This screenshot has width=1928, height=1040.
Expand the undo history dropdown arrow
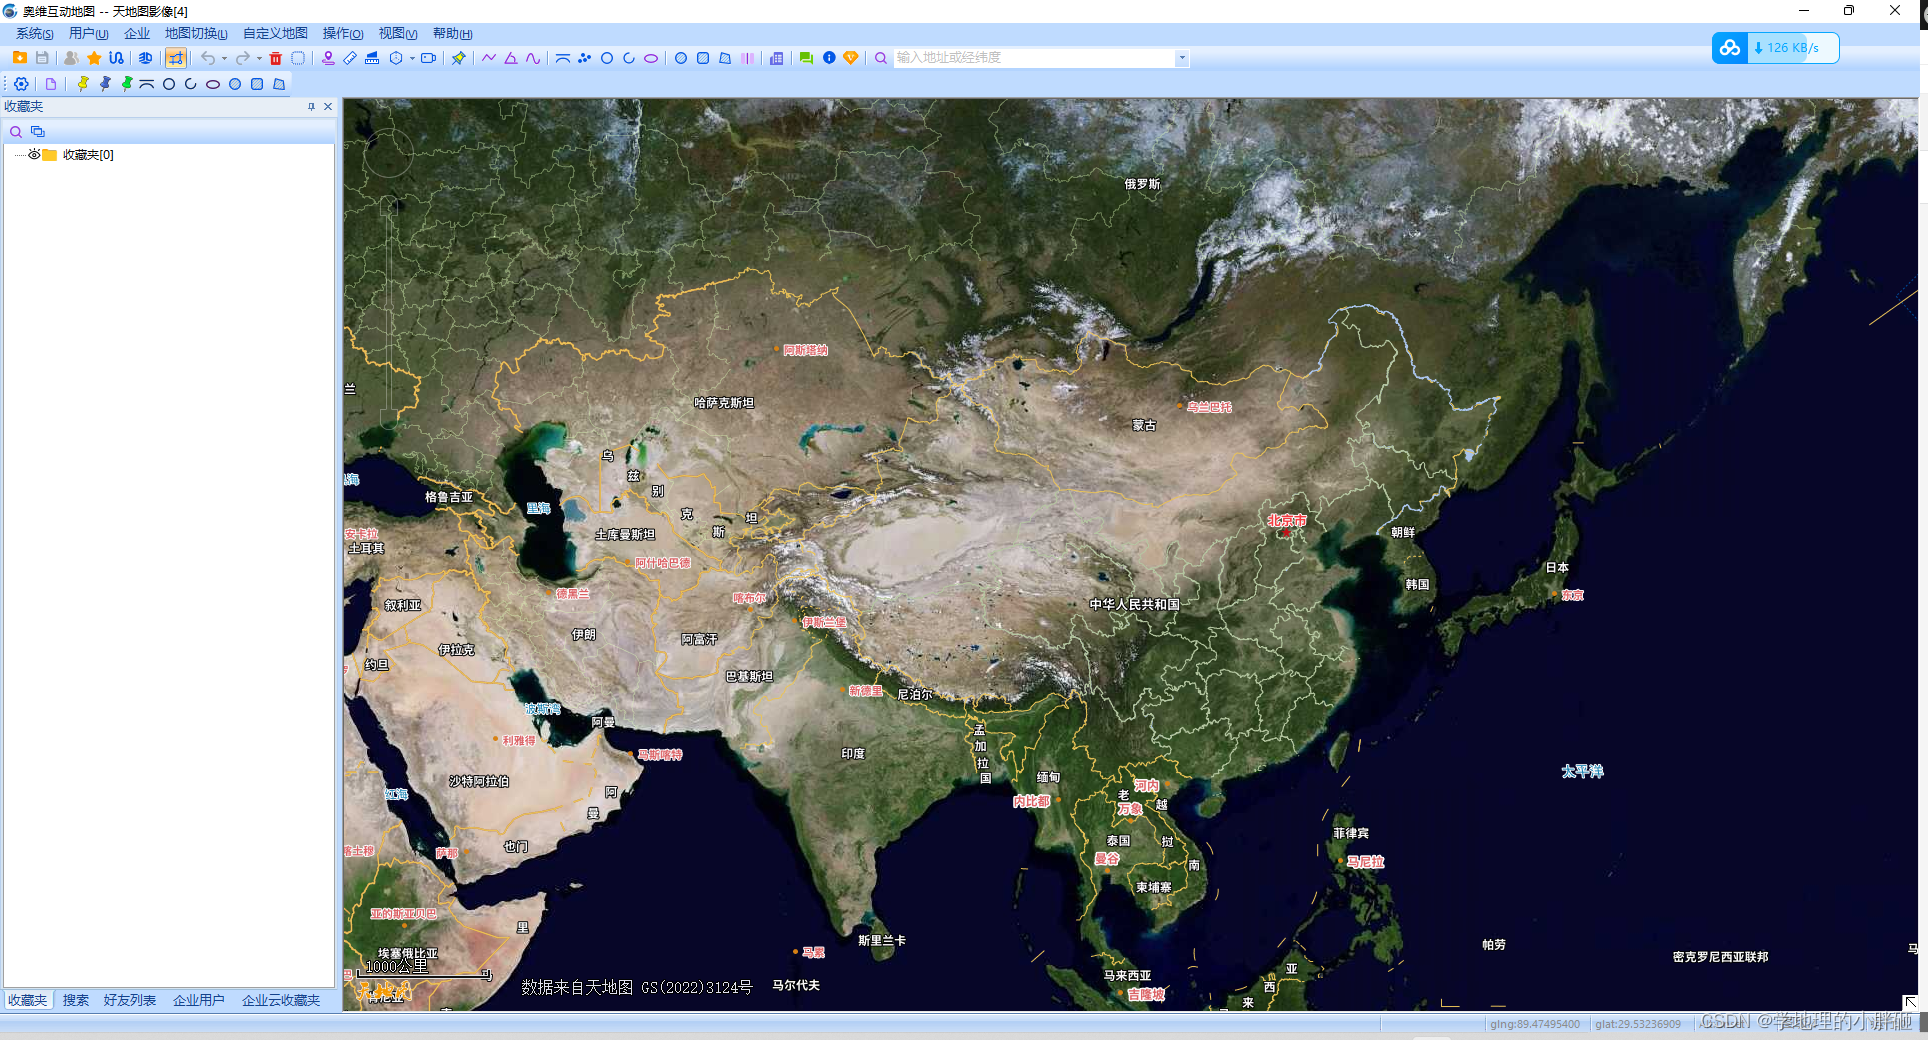(x=224, y=58)
